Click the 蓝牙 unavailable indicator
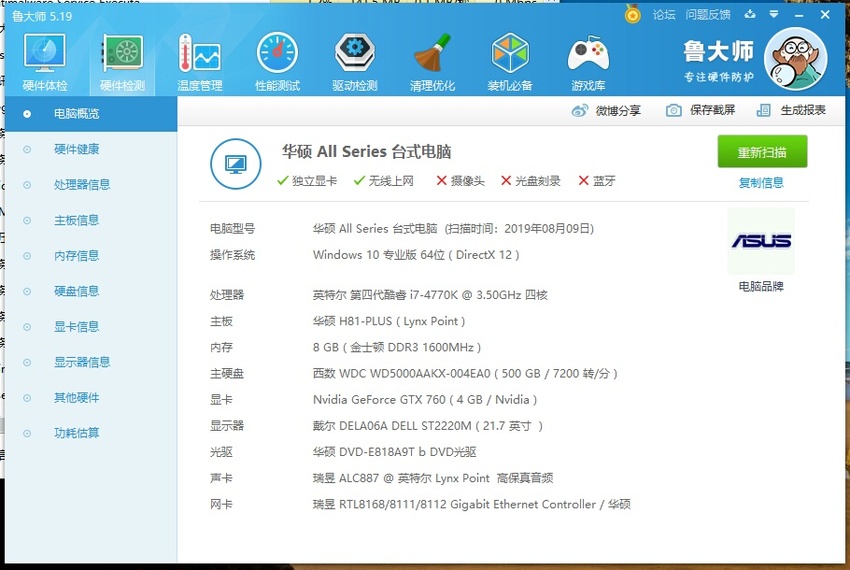850x570 pixels. point(597,181)
